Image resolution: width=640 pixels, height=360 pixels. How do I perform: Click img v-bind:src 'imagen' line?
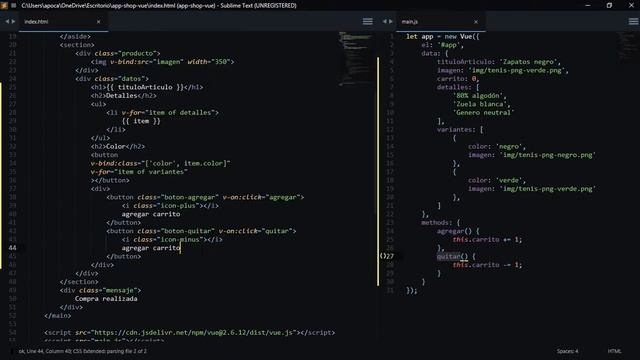tap(162, 62)
